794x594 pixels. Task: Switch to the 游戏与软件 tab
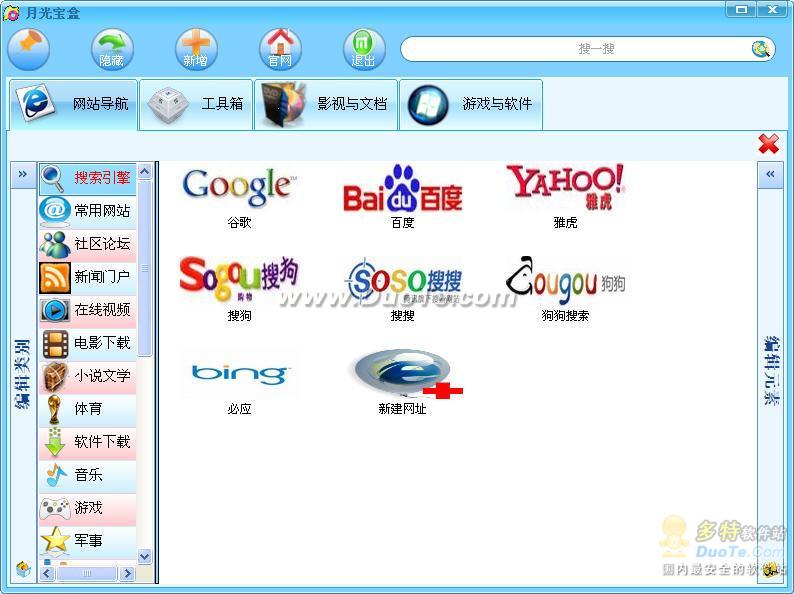pyautogui.click(x=471, y=104)
